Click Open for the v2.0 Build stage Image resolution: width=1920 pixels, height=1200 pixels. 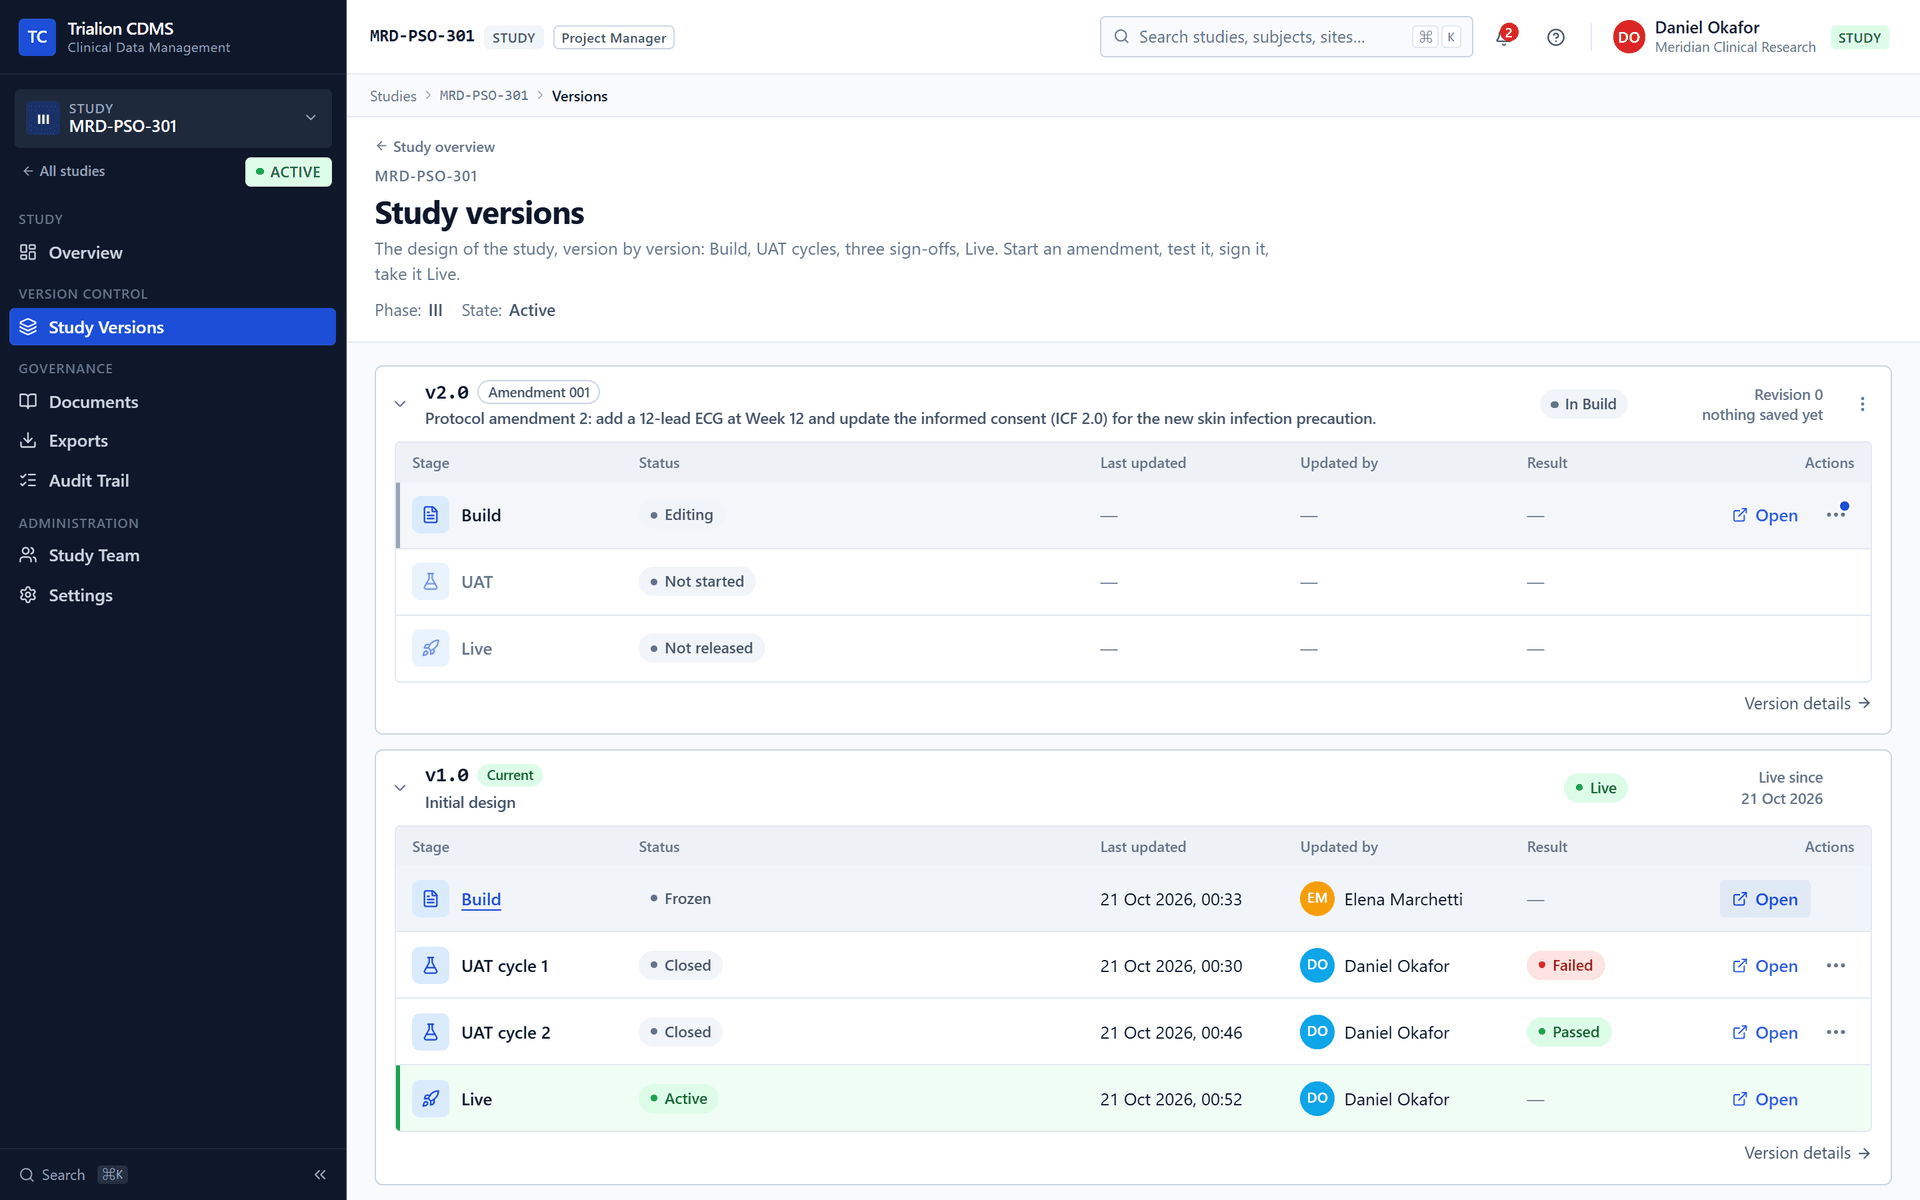1765,515
